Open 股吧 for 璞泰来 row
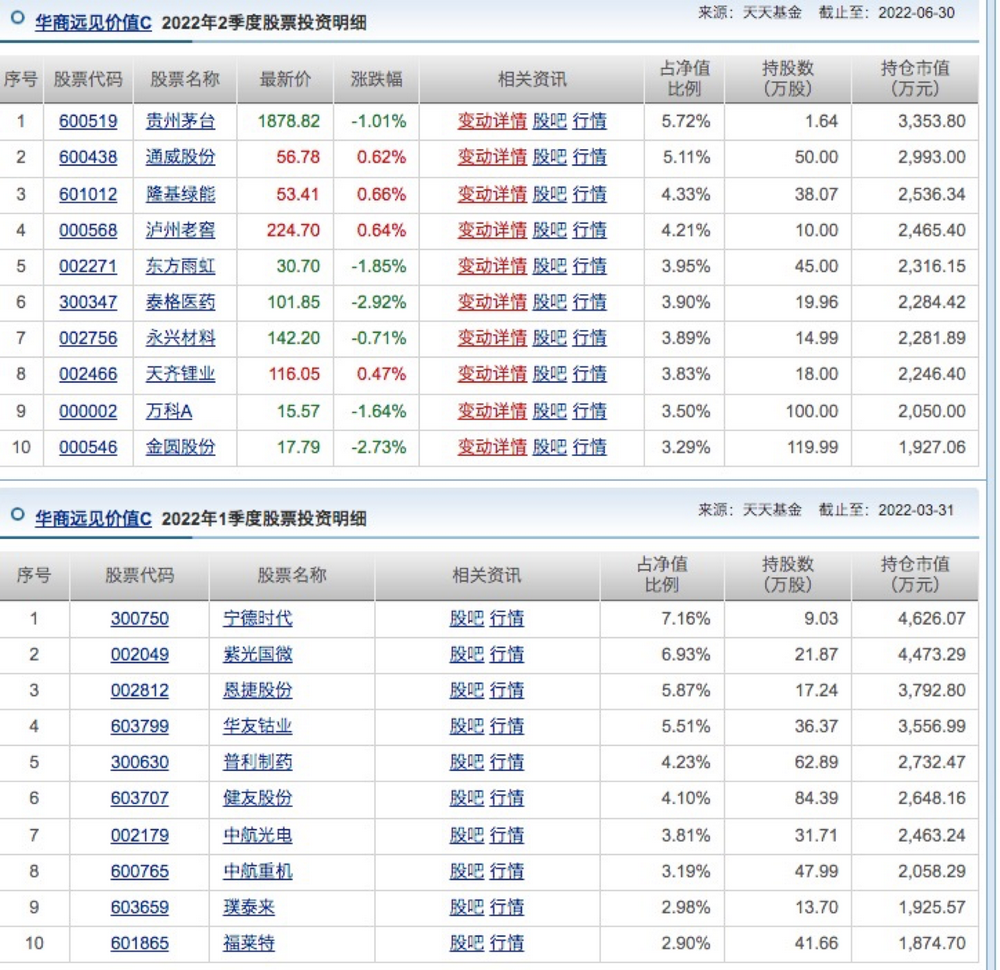 click(x=467, y=907)
